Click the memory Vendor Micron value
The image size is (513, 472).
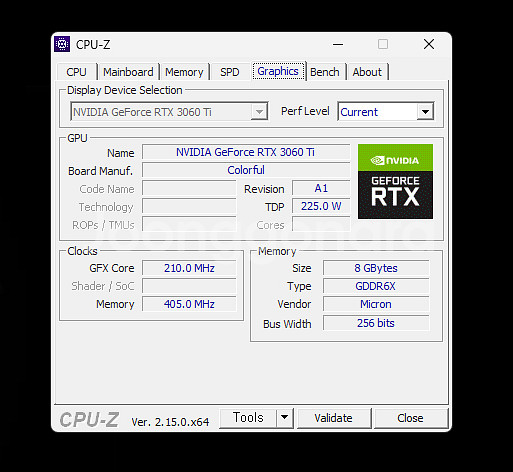(376, 304)
